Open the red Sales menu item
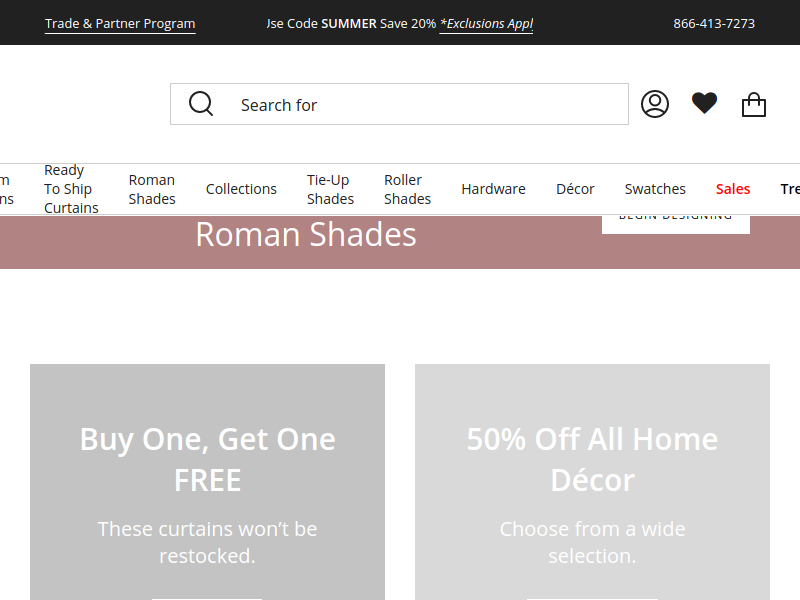This screenshot has height=600, width=800. coord(733,189)
